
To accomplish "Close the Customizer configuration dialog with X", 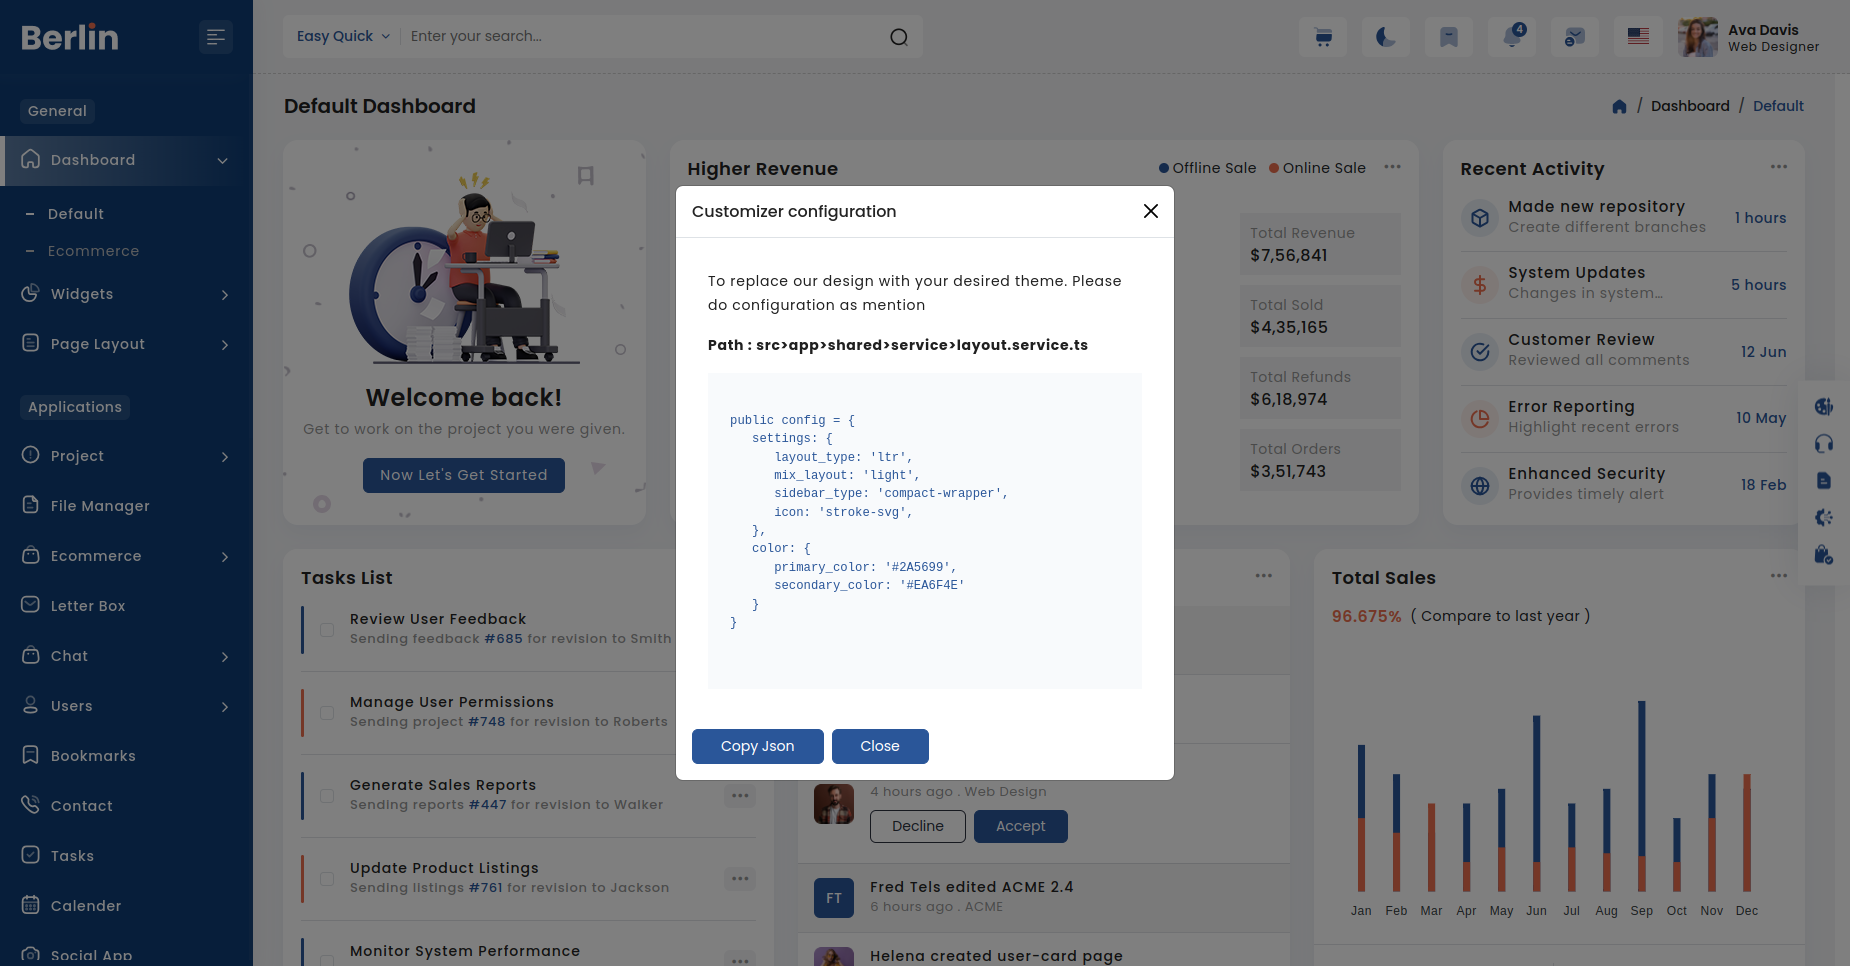I will pyautogui.click(x=1150, y=211).
